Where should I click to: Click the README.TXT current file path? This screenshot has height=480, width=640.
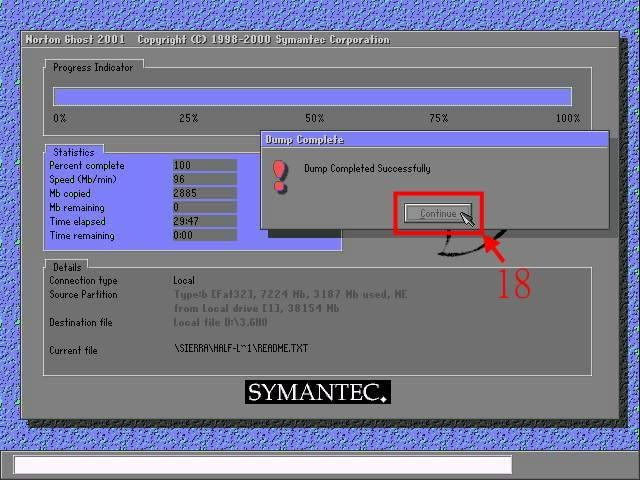click(241, 348)
